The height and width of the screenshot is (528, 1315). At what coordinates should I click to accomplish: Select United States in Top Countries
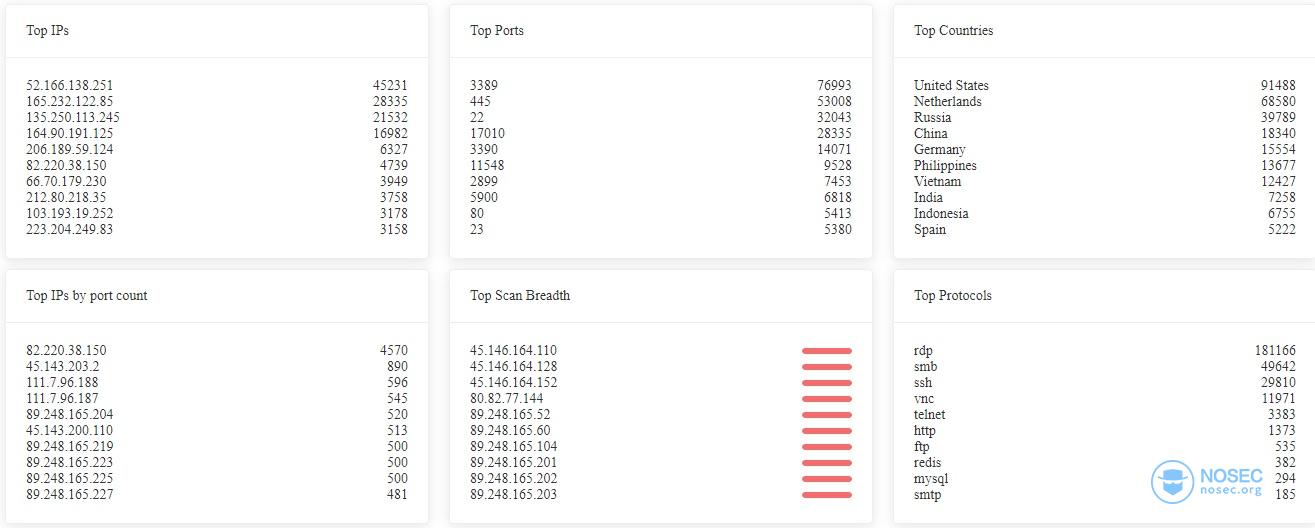pyautogui.click(x=951, y=86)
